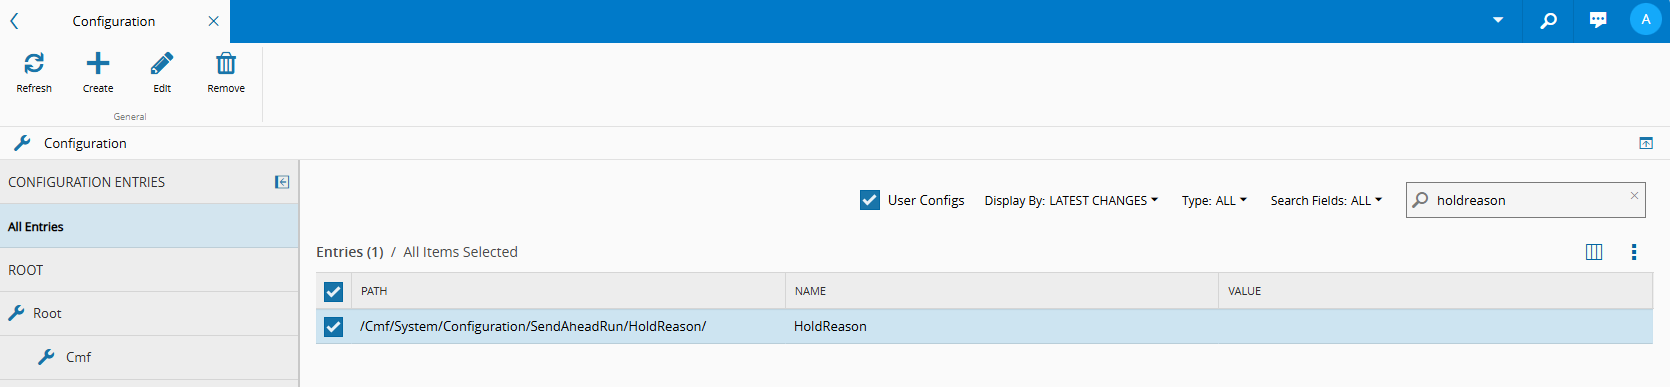
Task: Open the user avatar menu
Action: point(1646,19)
